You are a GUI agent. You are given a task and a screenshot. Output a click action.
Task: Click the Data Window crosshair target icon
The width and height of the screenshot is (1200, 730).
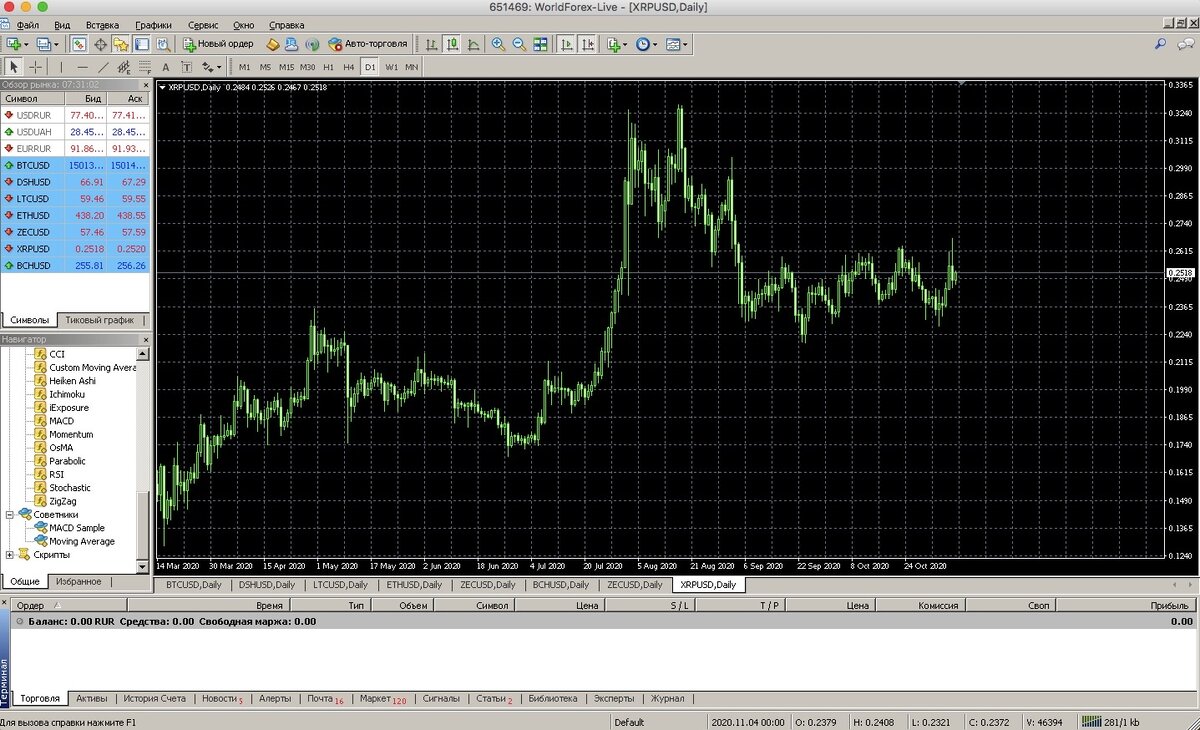tap(100, 44)
